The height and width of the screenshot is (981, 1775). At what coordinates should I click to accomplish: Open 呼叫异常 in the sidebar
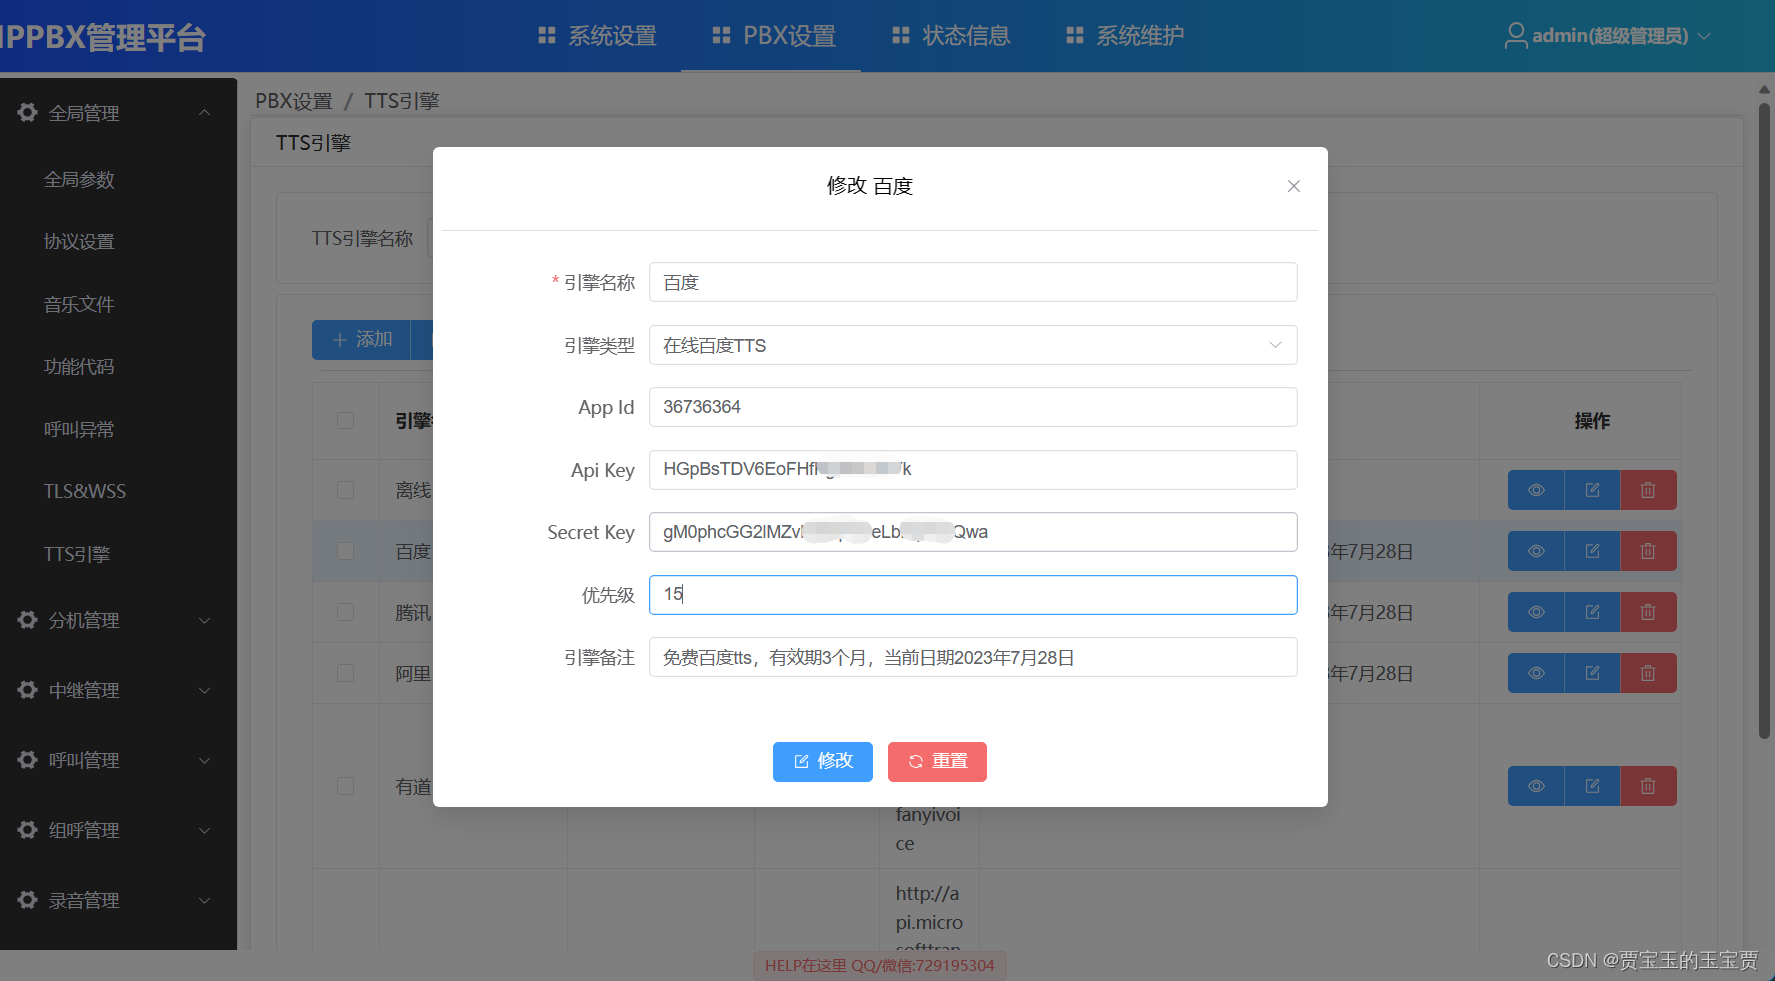[79, 430]
